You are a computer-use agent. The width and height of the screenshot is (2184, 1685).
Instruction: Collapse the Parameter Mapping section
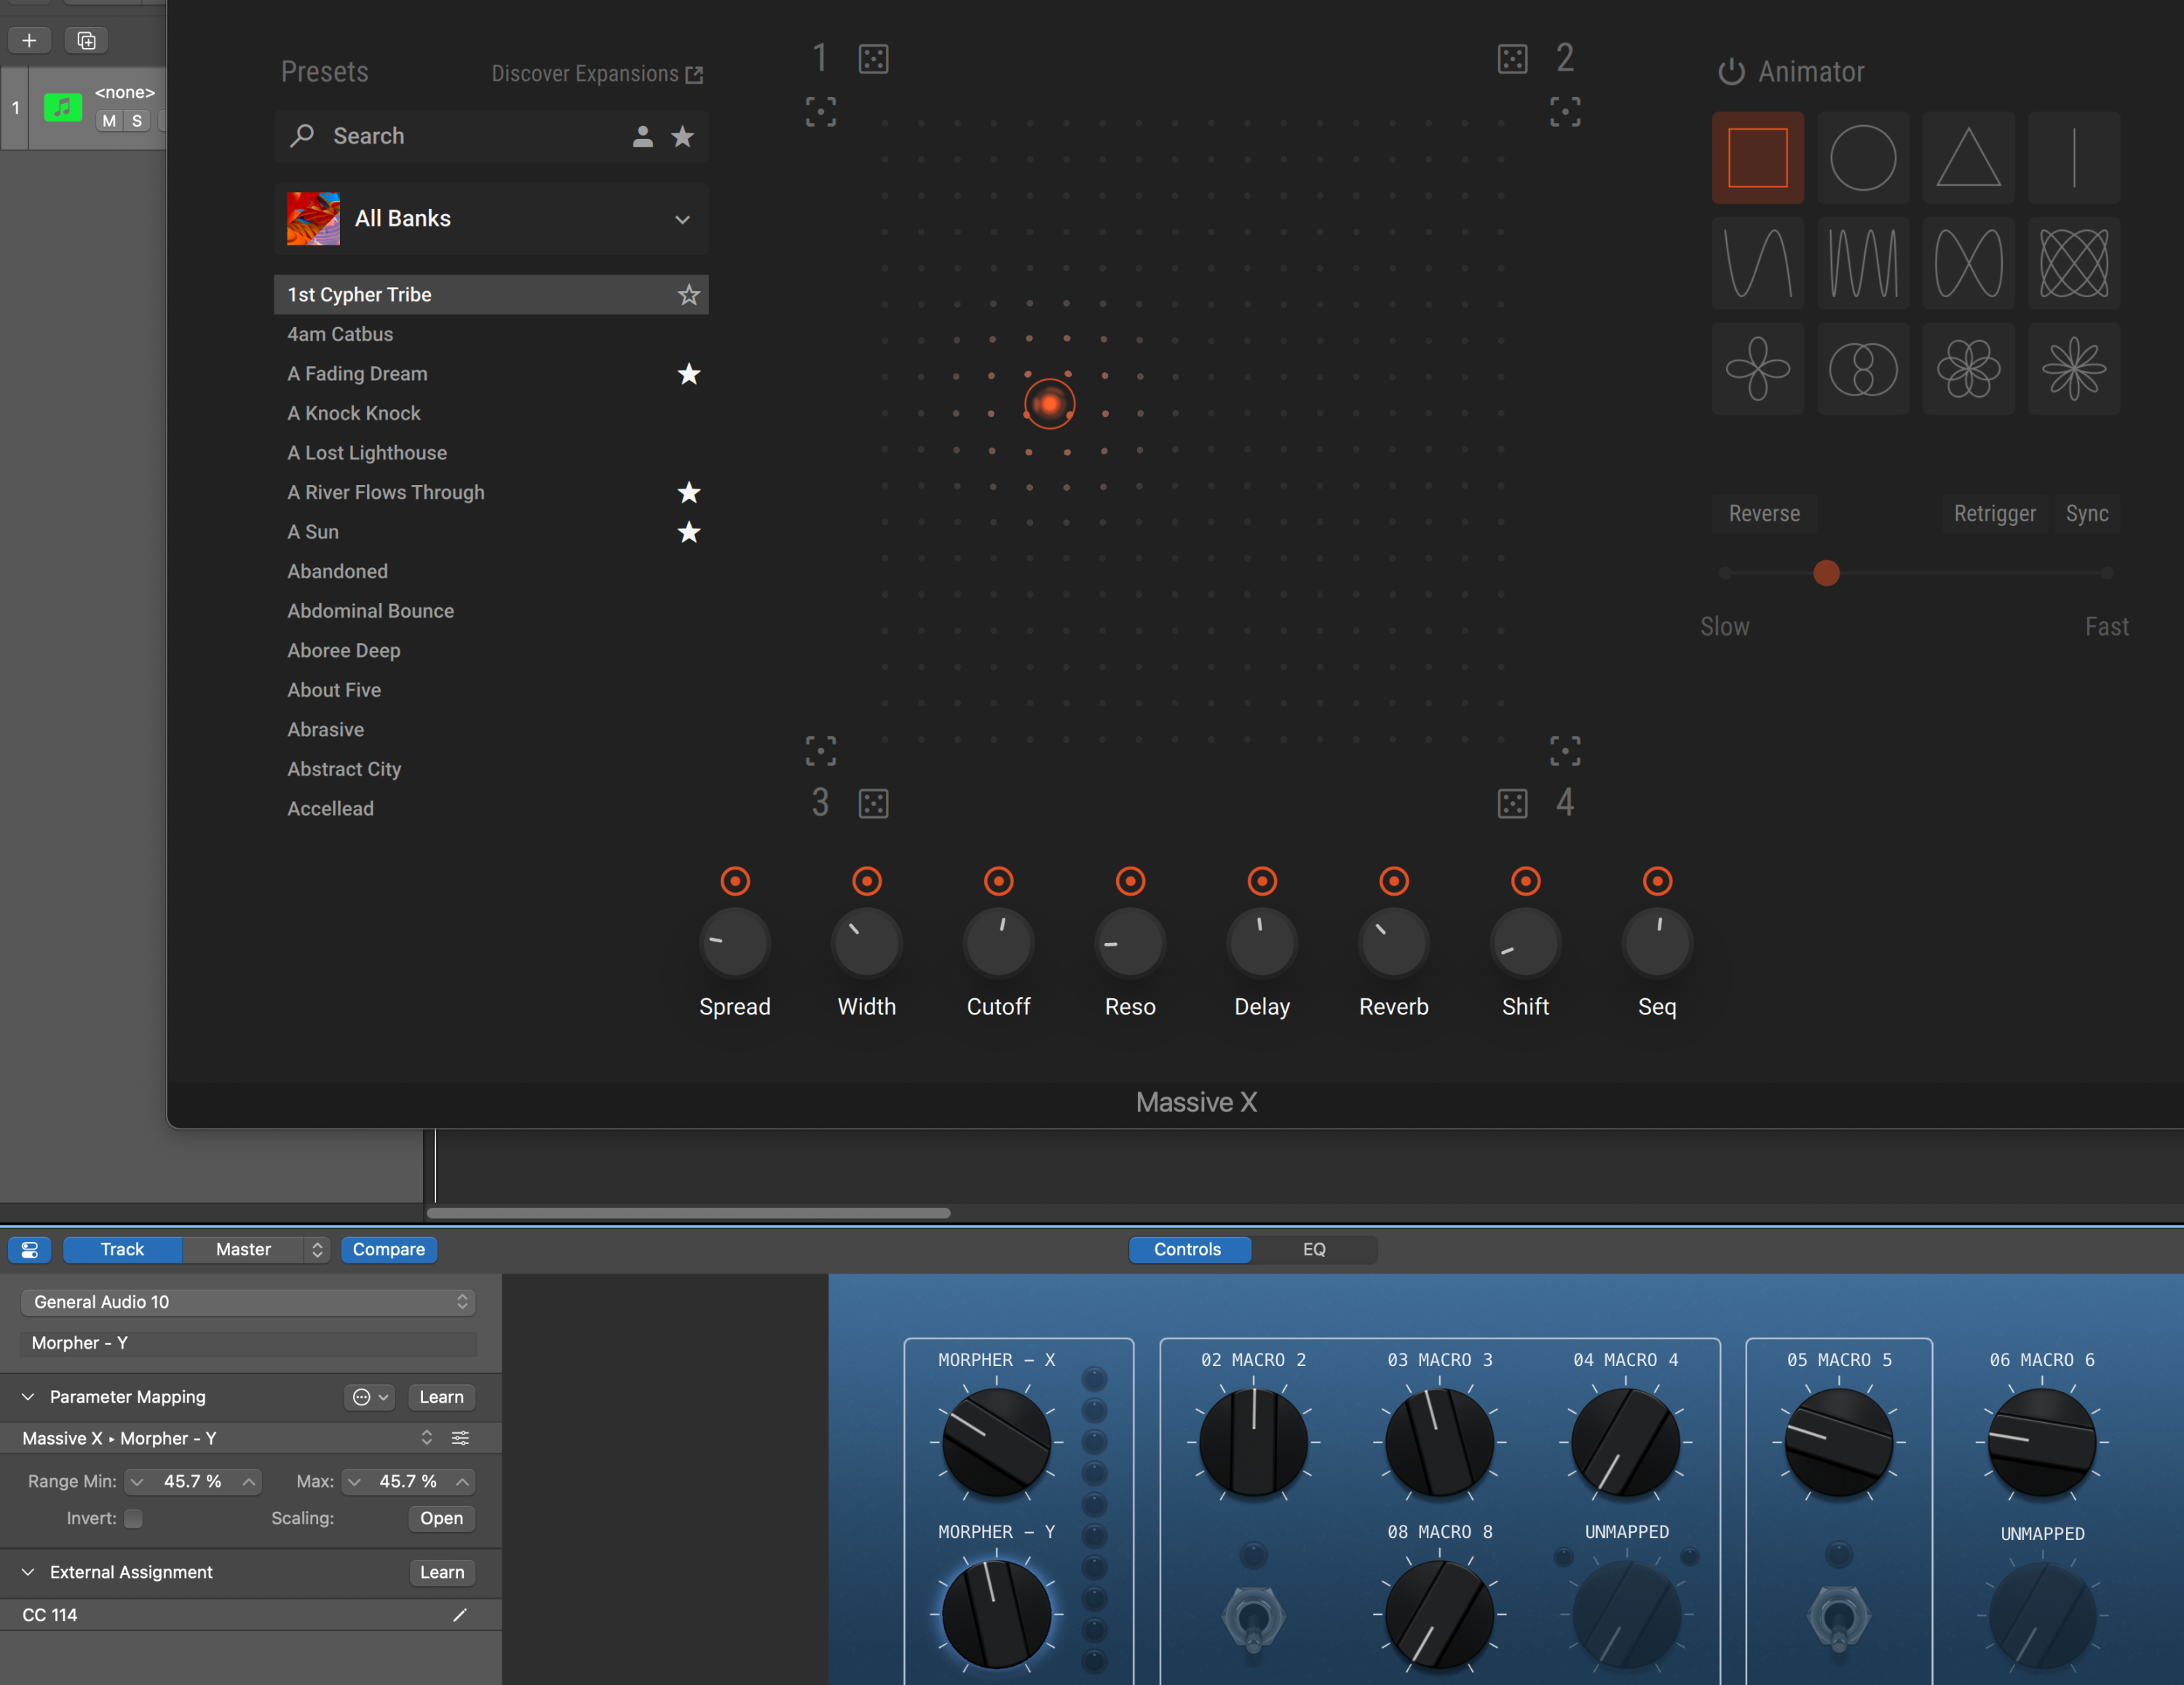pyautogui.click(x=28, y=1397)
